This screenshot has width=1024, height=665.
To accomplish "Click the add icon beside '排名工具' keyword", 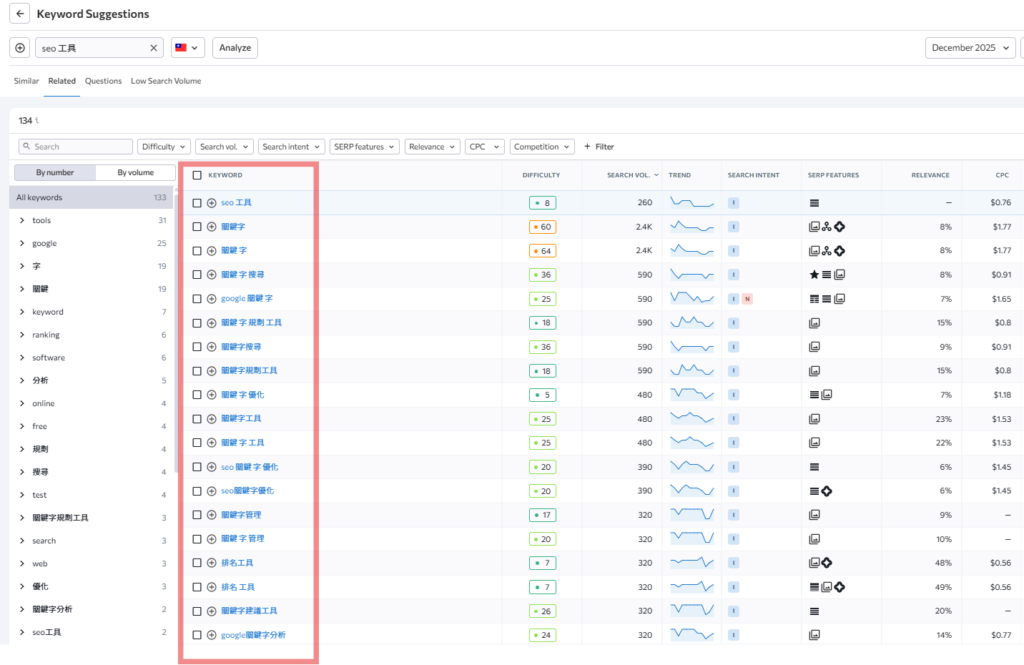I will click(212, 563).
